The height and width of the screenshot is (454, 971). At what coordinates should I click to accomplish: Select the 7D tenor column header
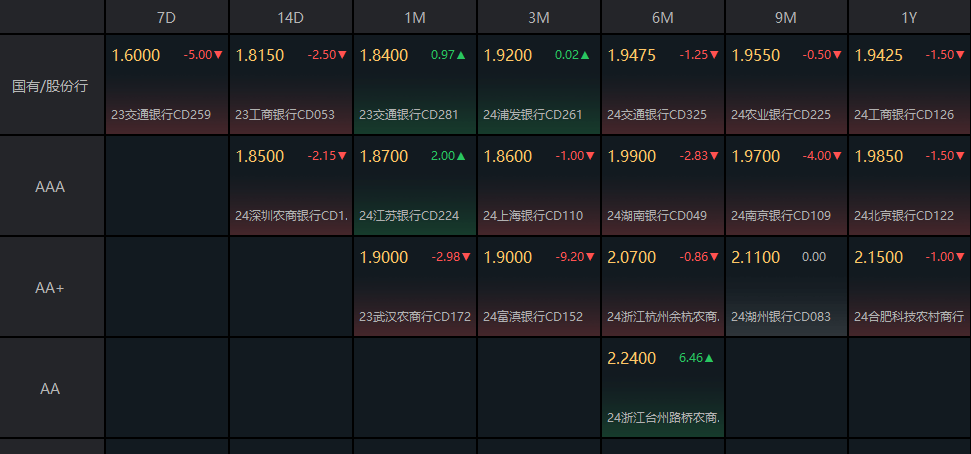point(167,17)
